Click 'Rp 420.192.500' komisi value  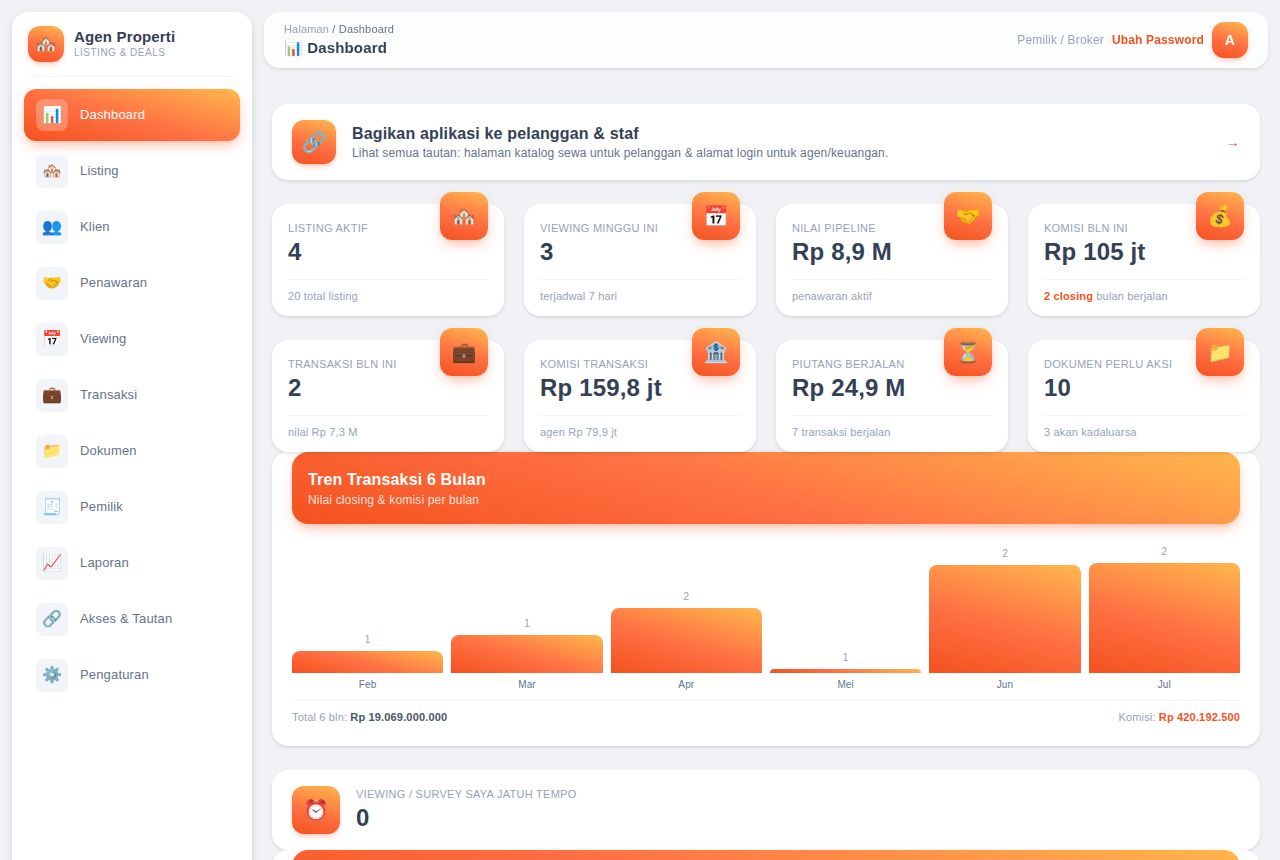click(x=1199, y=717)
